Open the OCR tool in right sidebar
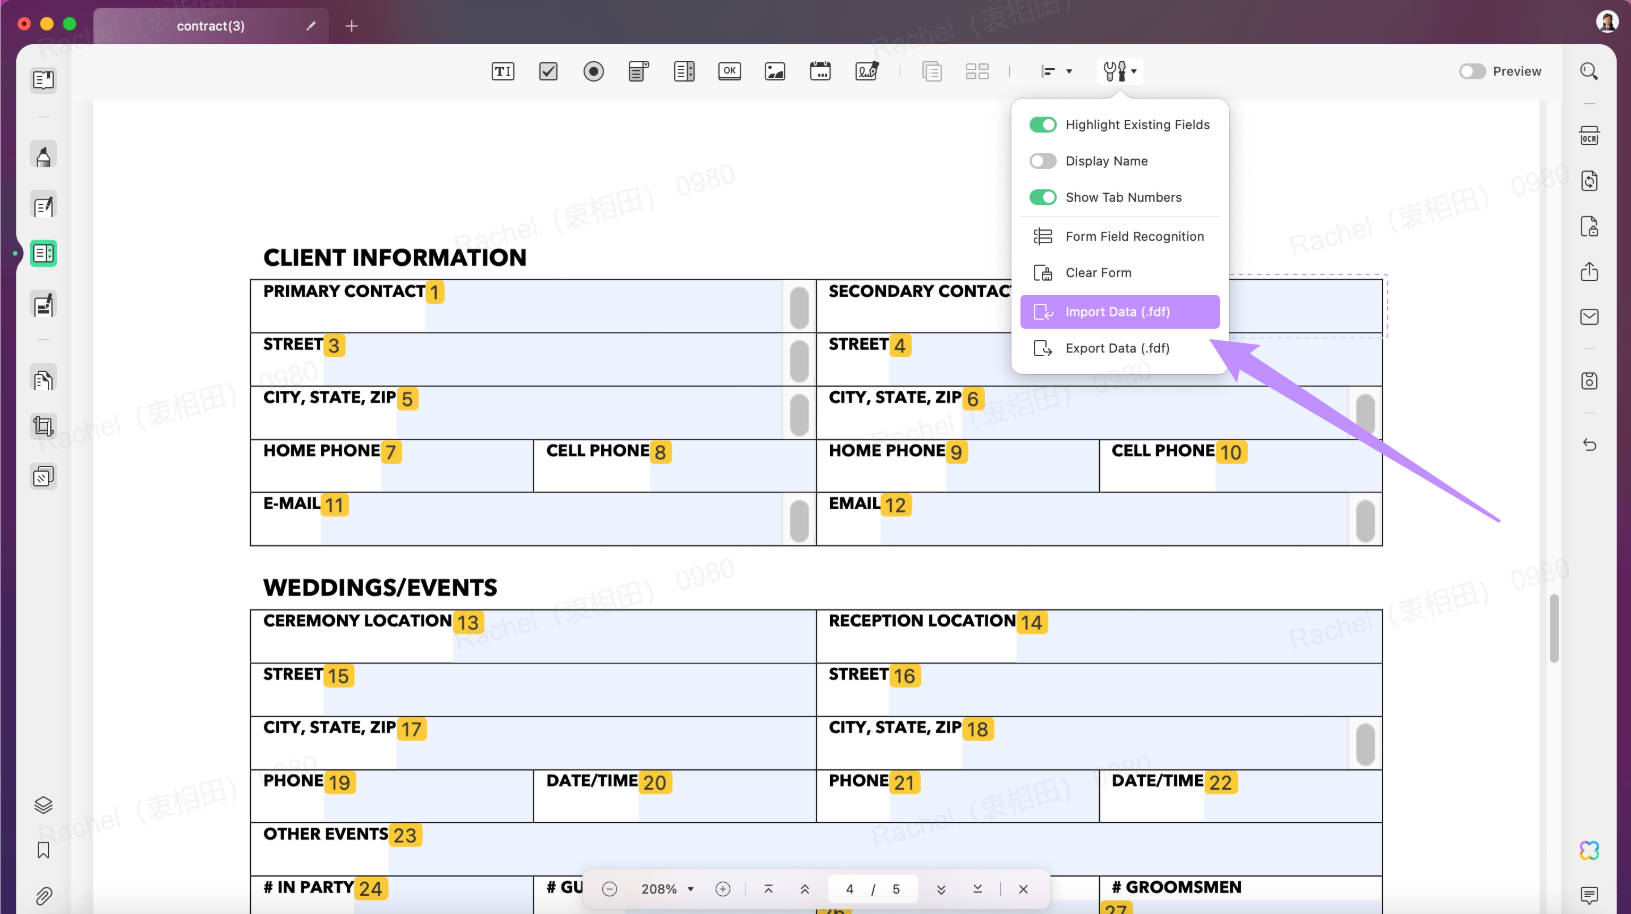This screenshot has height=914, width=1631. point(1589,135)
